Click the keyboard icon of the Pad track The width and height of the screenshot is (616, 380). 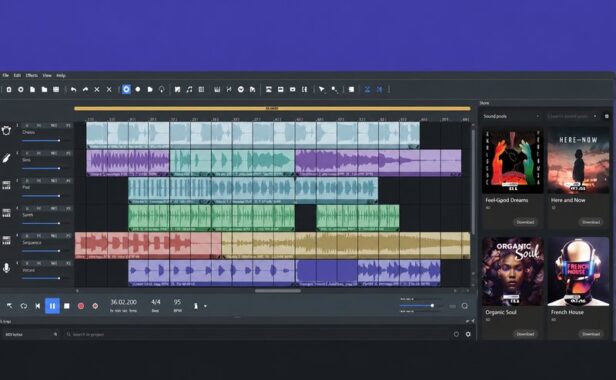pyautogui.click(x=6, y=185)
